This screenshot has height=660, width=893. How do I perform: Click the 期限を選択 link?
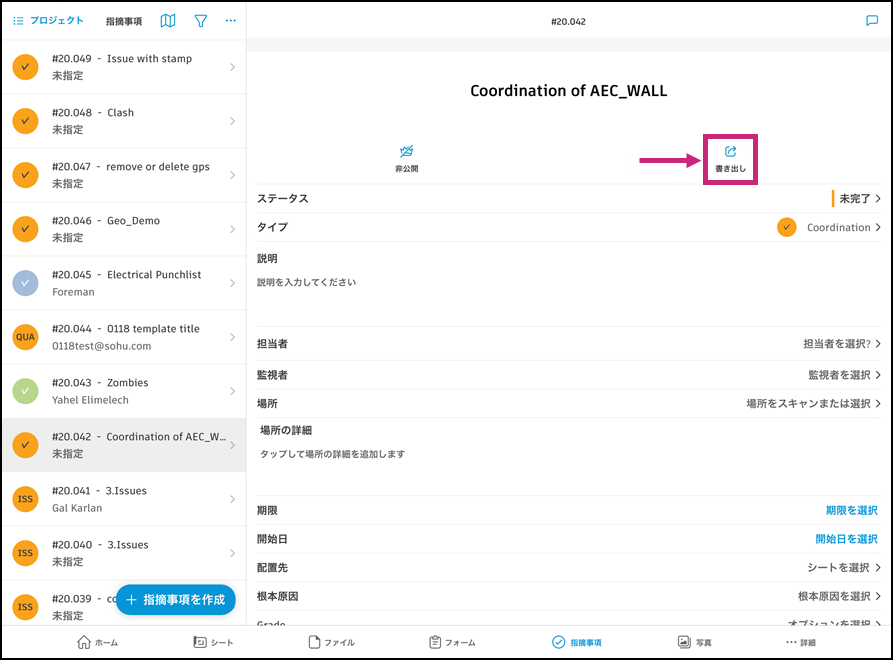tap(851, 511)
